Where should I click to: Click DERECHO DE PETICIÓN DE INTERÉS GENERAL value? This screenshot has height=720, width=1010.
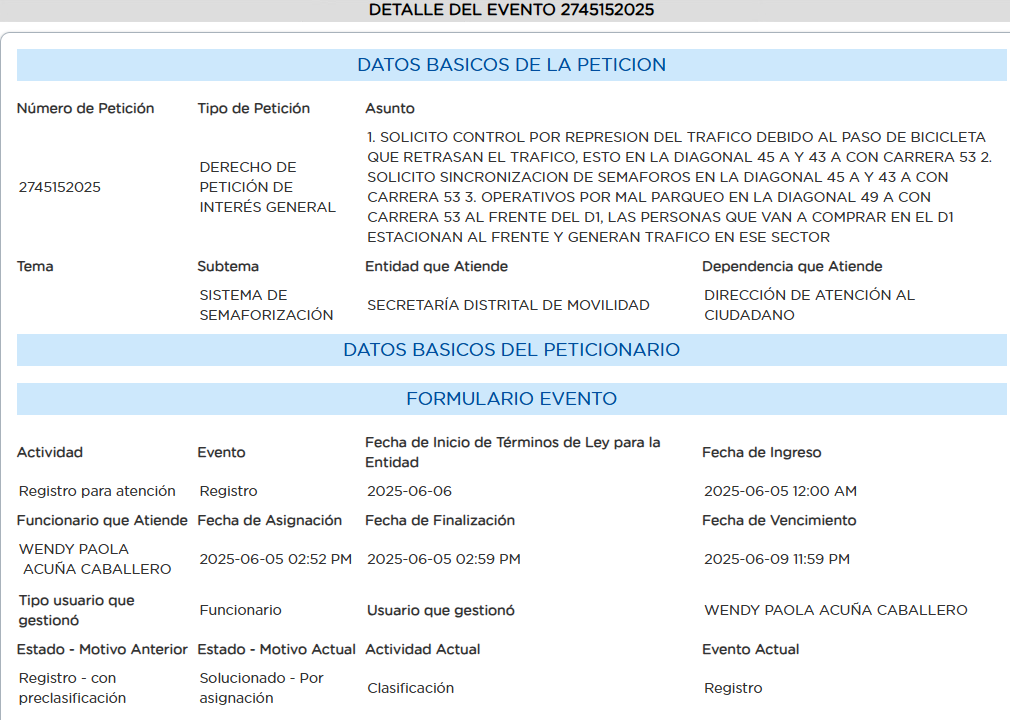(x=267, y=187)
